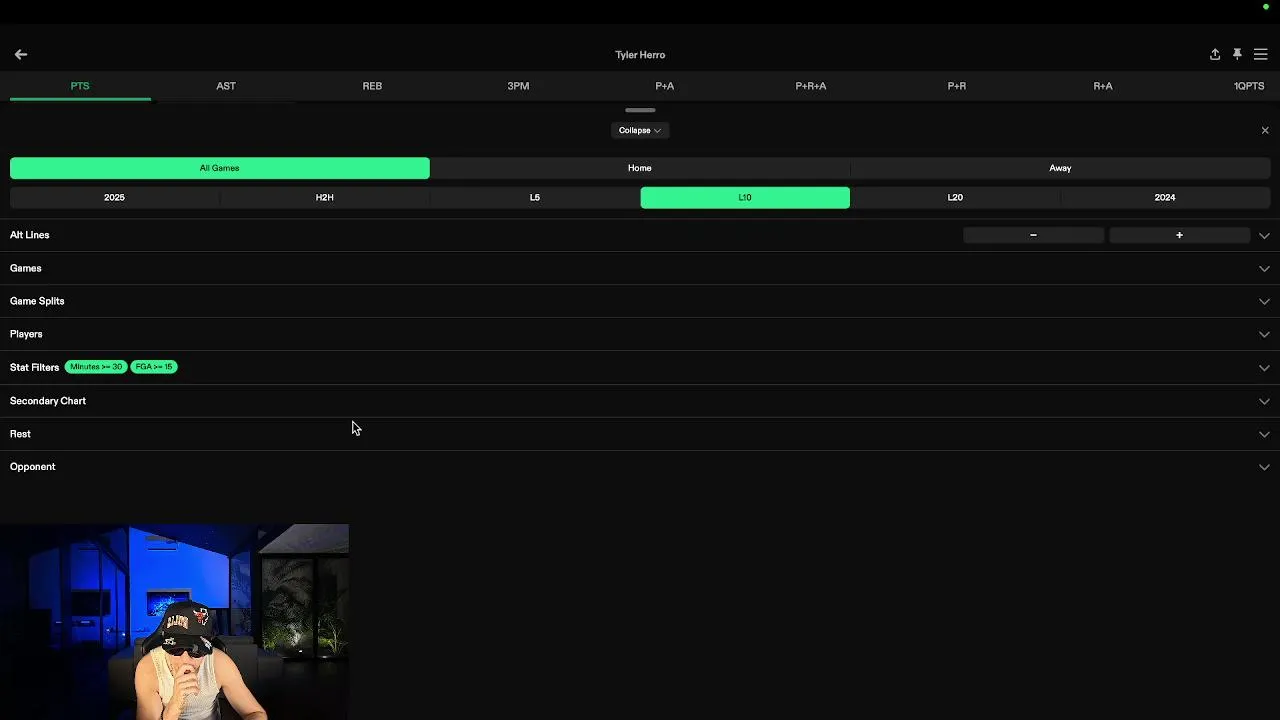Expand the Secondary Chart section chevron

tap(1264, 402)
